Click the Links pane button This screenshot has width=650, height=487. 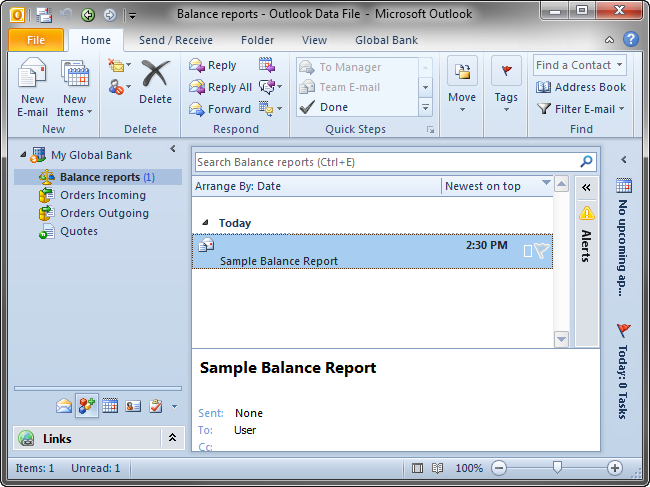click(x=87, y=438)
